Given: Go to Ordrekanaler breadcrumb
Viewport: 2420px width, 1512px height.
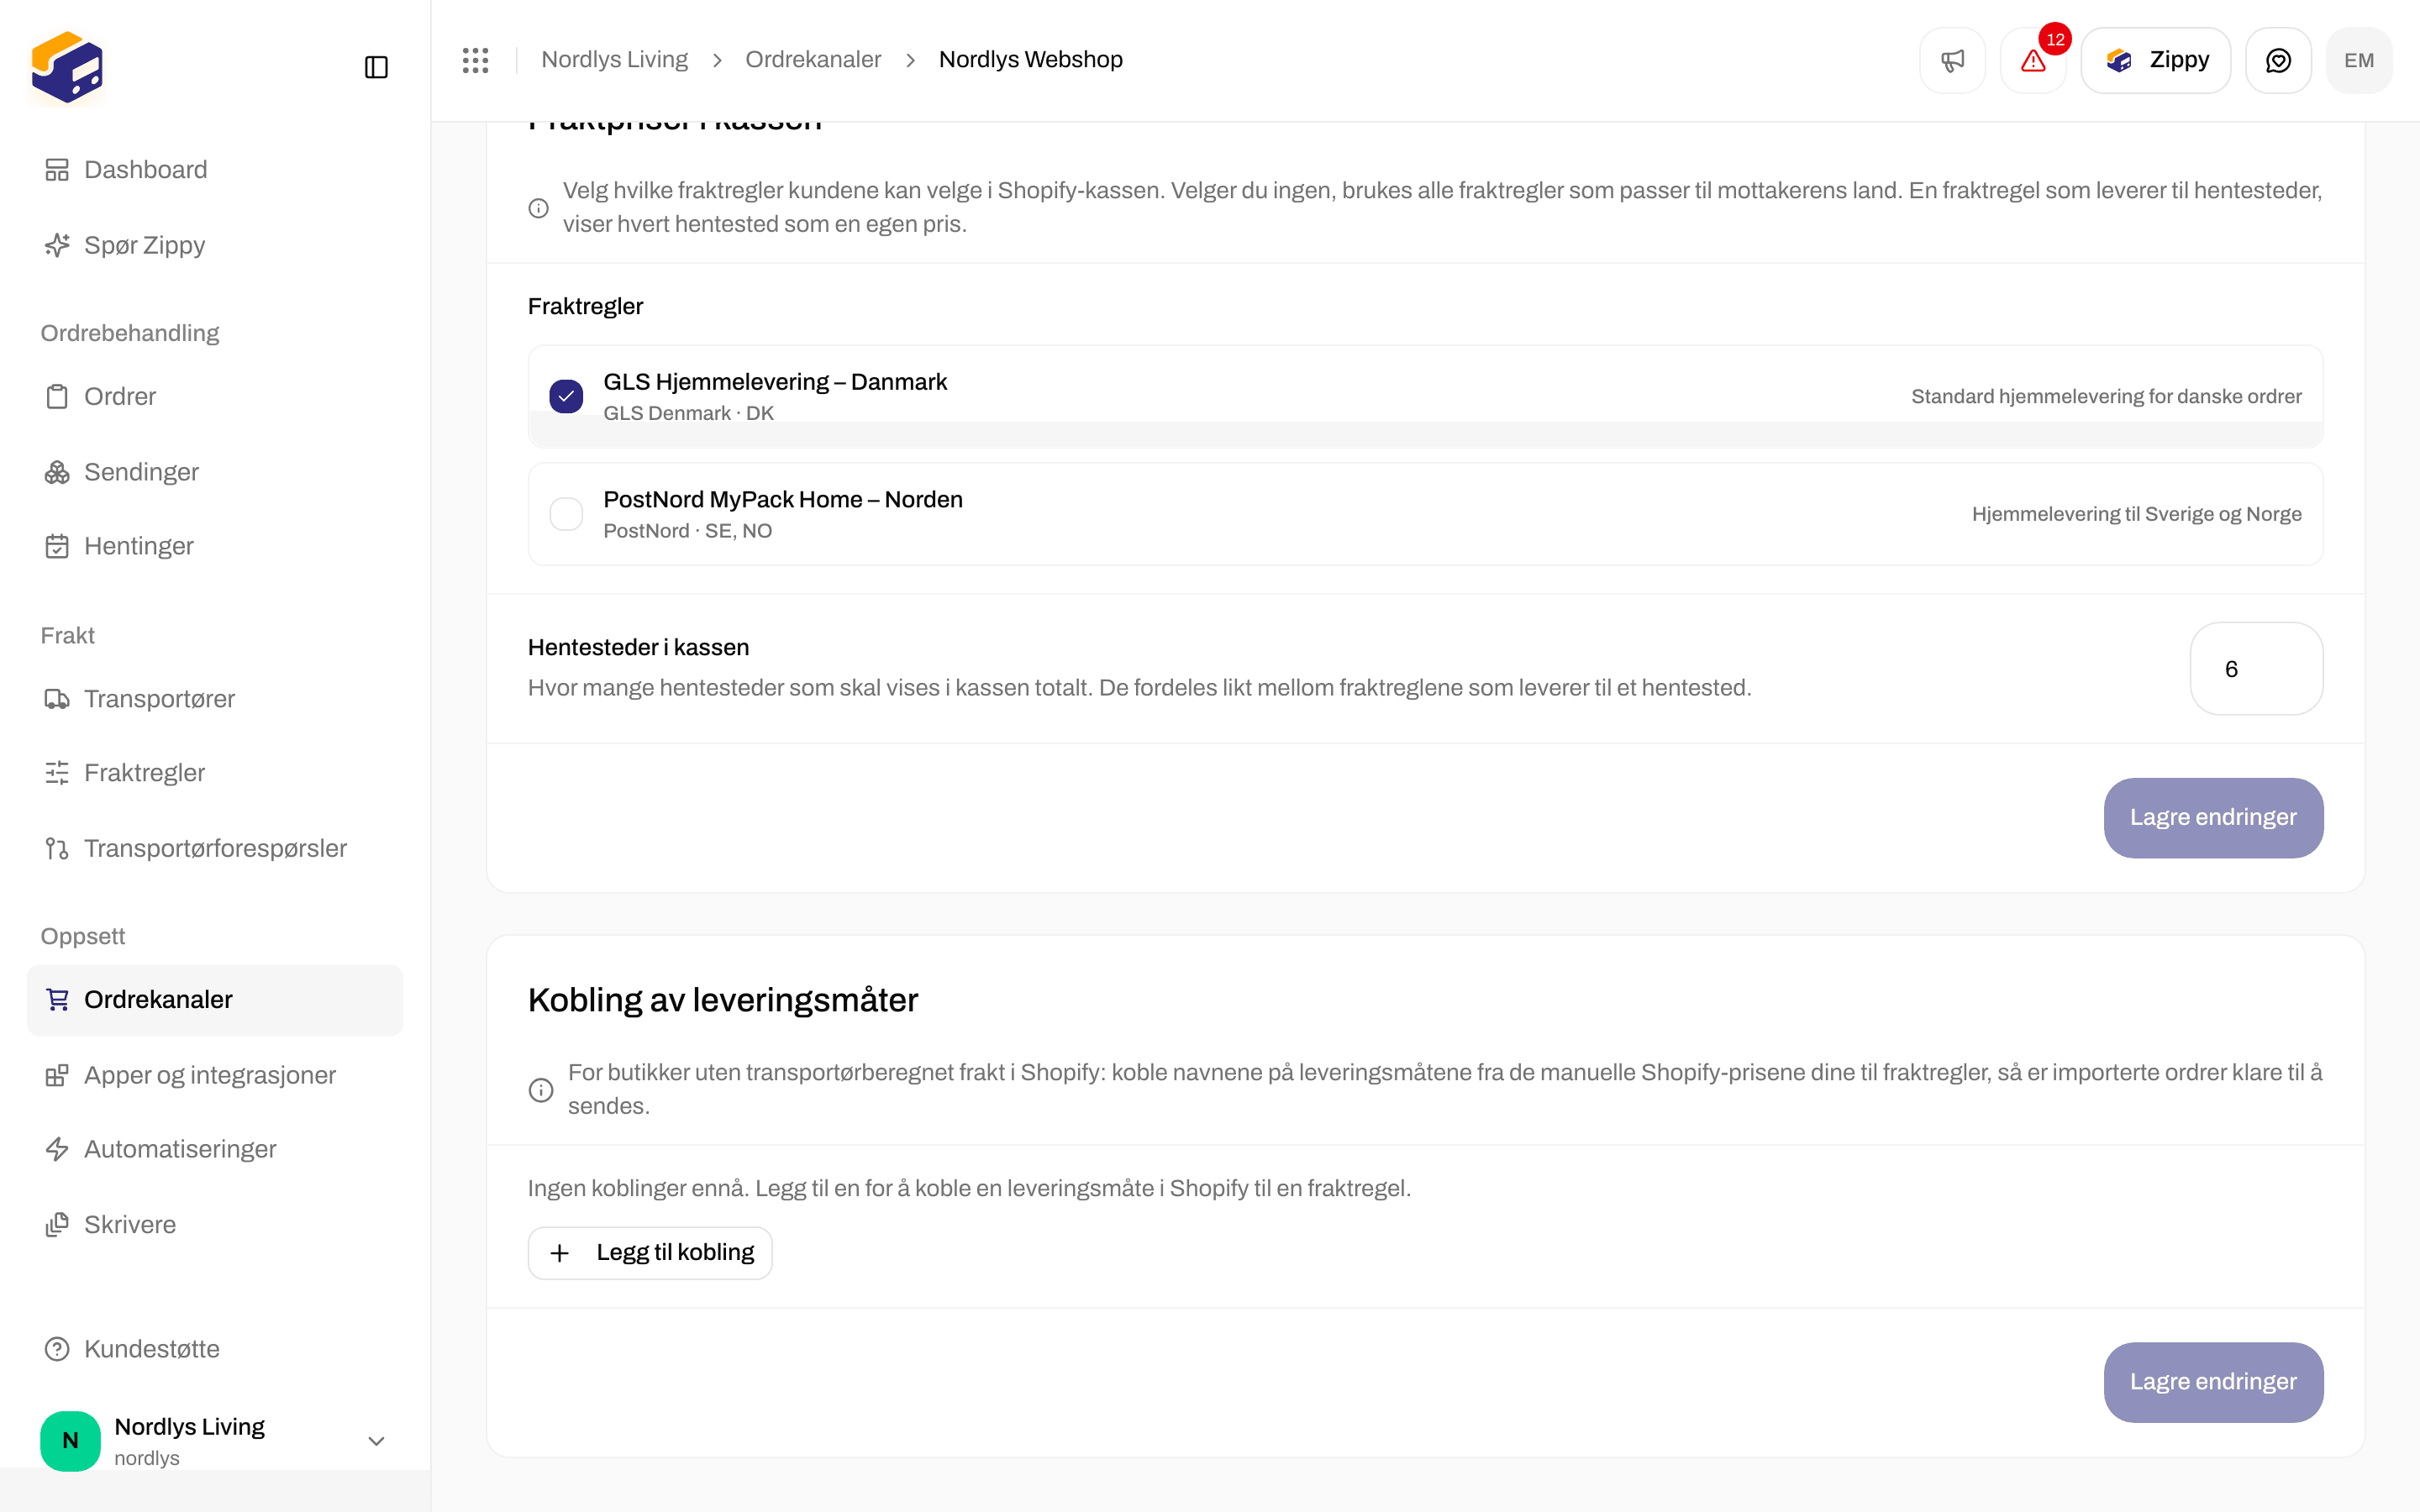Looking at the screenshot, I should 813,60.
